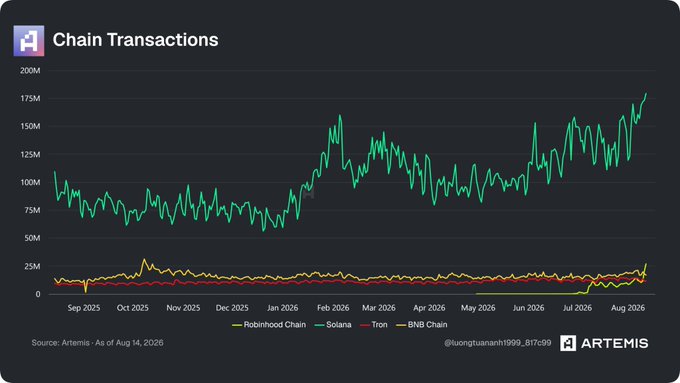The image size is (680, 383).
Task: Select the 'Chain Transactions' chart title
Action: click(135, 40)
